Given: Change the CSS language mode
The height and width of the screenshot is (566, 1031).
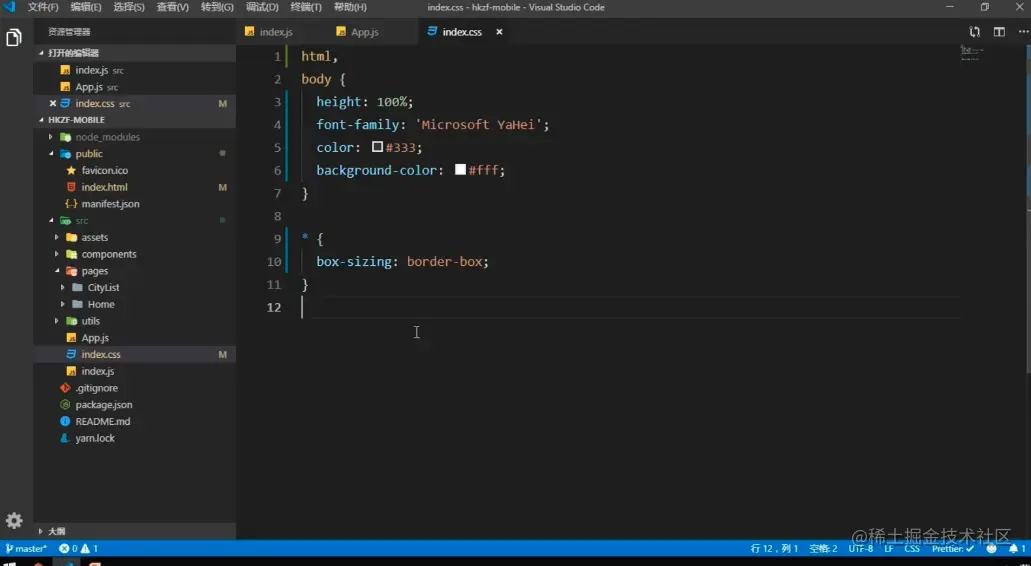Looking at the screenshot, I should click(912, 548).
